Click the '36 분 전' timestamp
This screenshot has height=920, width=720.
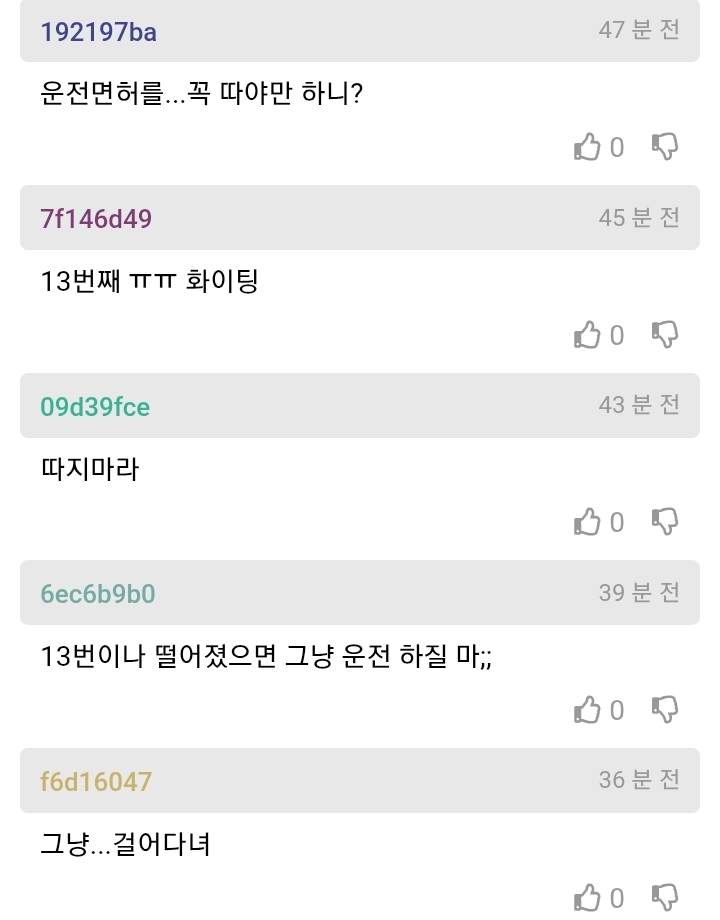coord(639,779)
